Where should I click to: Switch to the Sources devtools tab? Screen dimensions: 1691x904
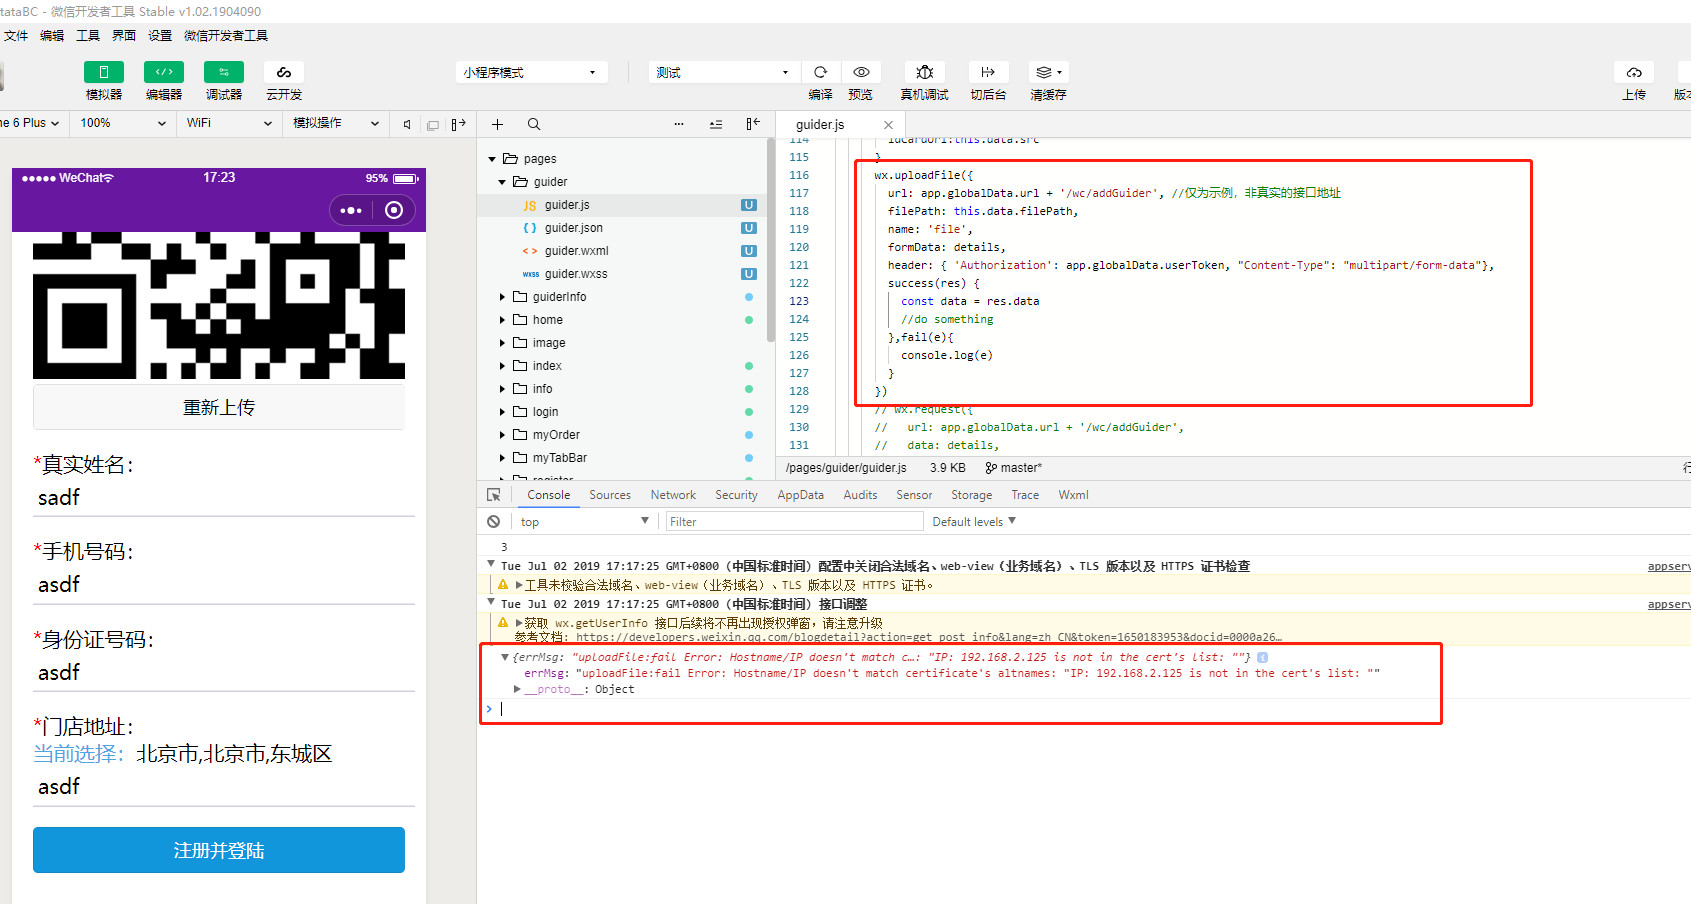click(x=610, y=495)
